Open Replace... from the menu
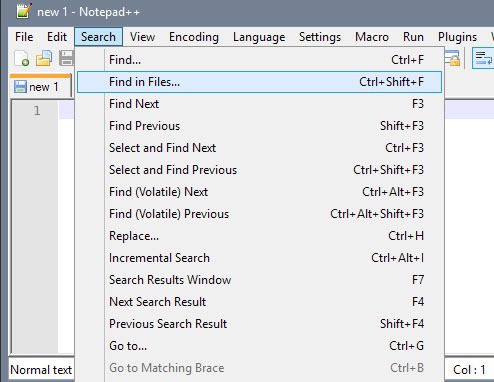The width and height of the screenshot is (494, 382). click(x=259, y=236)
